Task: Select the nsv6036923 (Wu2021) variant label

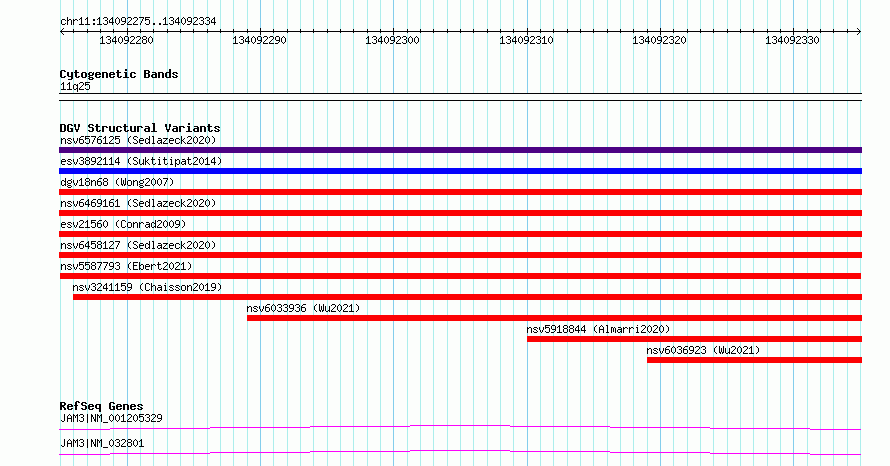Action: [x=703, y=350]
